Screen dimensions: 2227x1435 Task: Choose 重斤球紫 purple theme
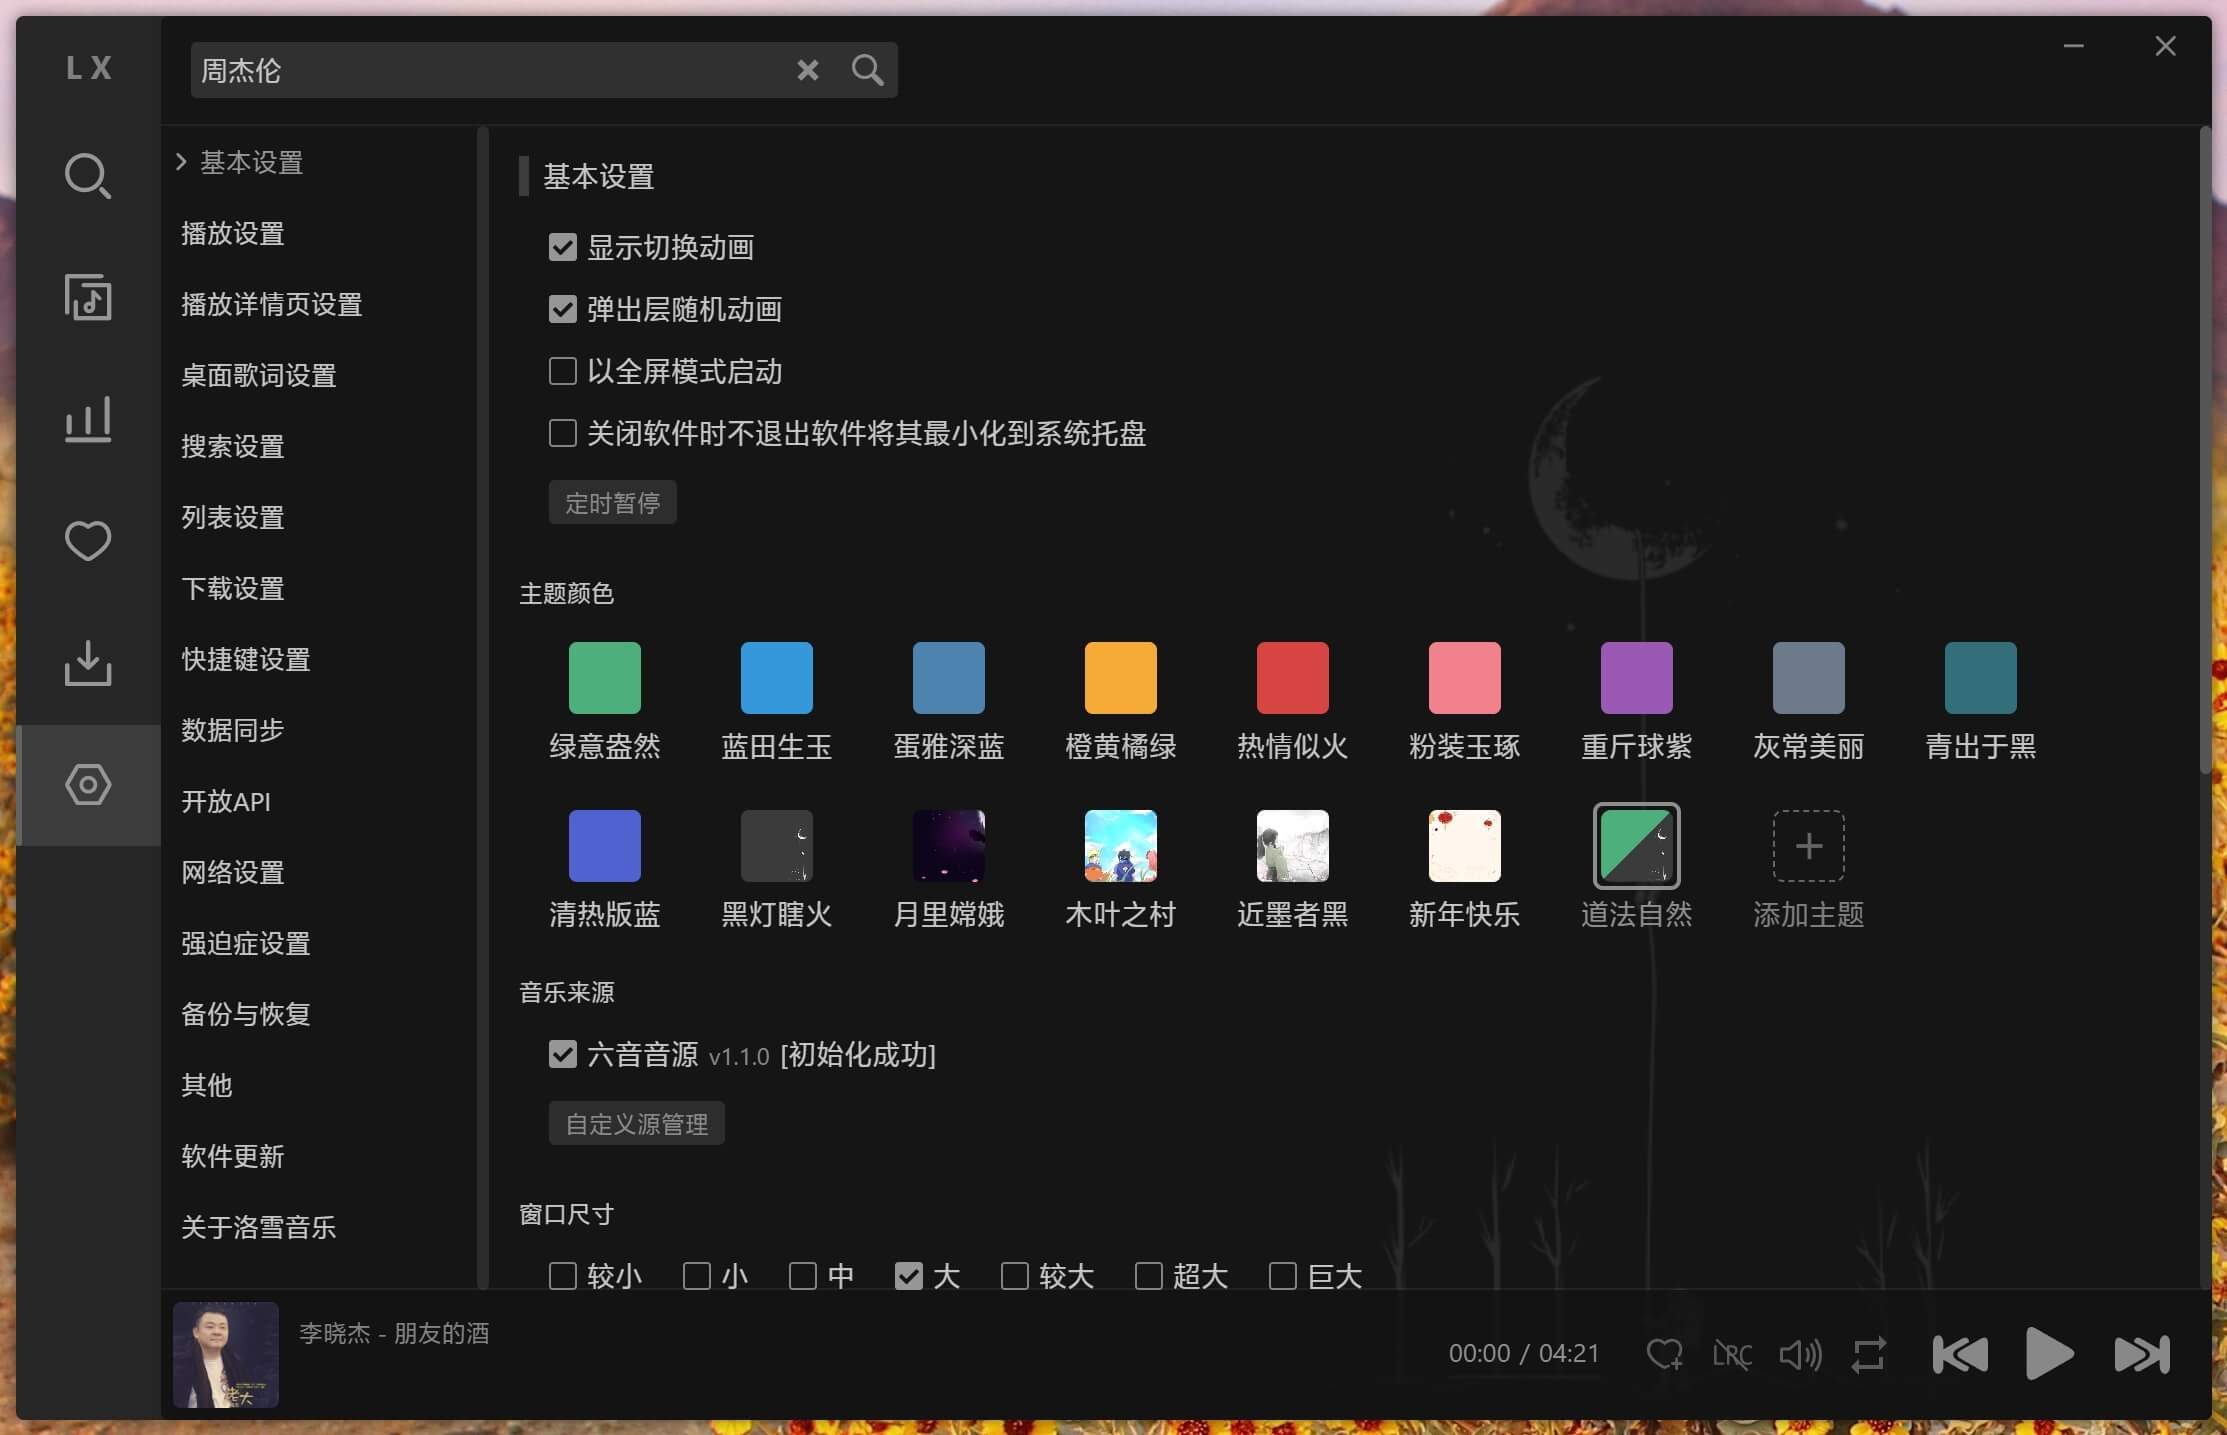point(1636,678)
